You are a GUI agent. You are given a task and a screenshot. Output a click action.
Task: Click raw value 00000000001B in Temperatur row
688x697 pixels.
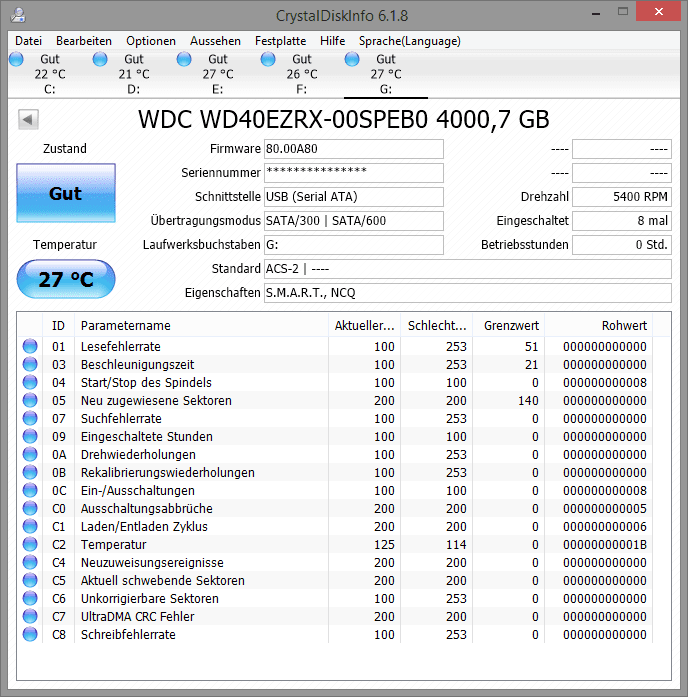(x=605, y=545)
